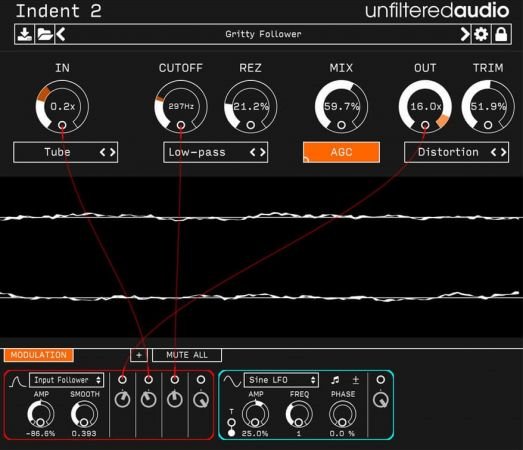Click modulation input port under CUTOFF knob
Screen dimensions: 523x450
pyautogui.click(x=181, y=125)
